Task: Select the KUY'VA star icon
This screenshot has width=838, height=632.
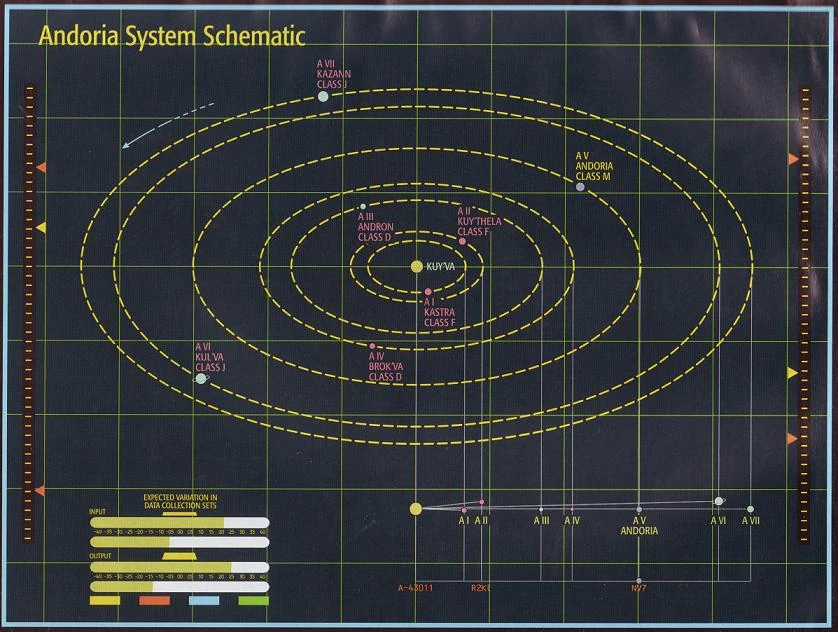Action: click(415, 266)
